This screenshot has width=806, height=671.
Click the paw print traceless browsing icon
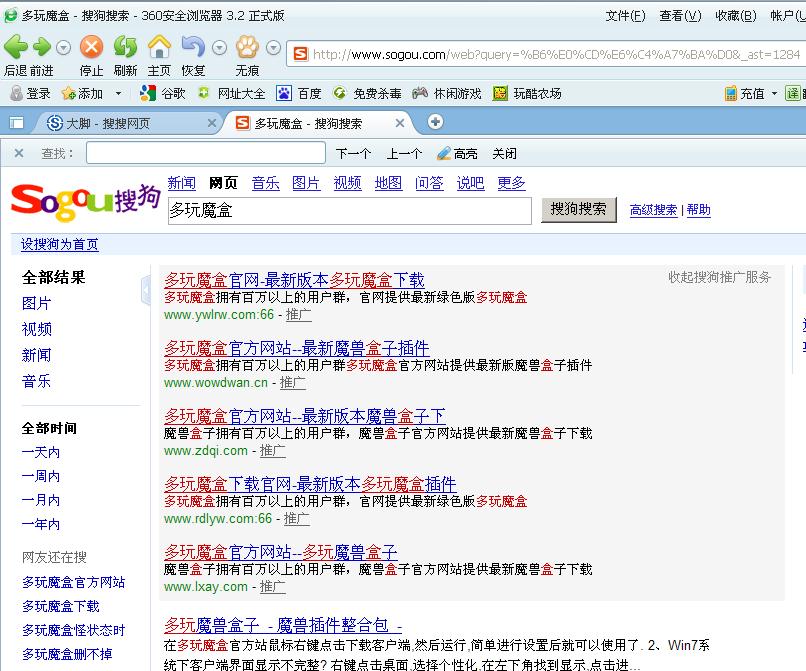pyautogui.click(x=247, y=47)
